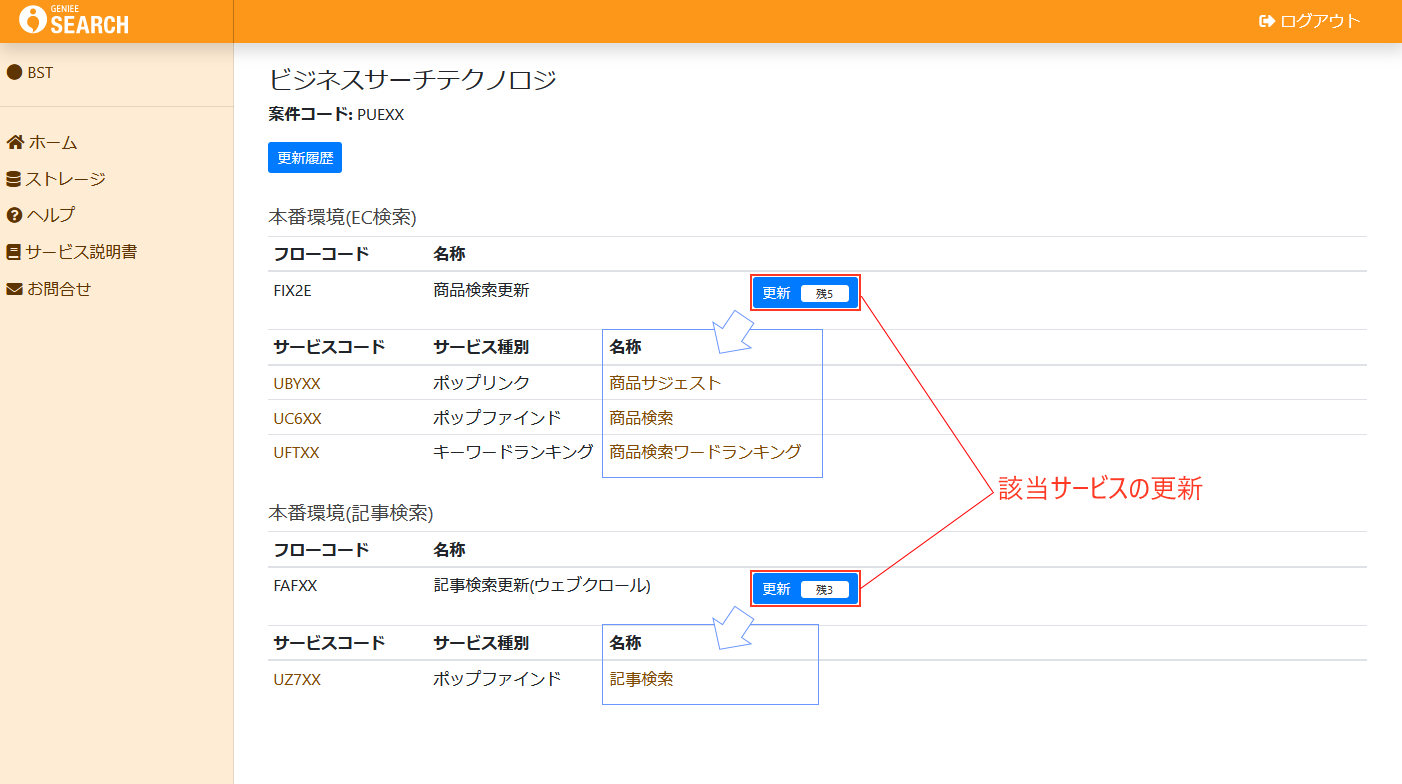
Task: Click the キーワードランキング service type cell
Action: coord(513,452)
